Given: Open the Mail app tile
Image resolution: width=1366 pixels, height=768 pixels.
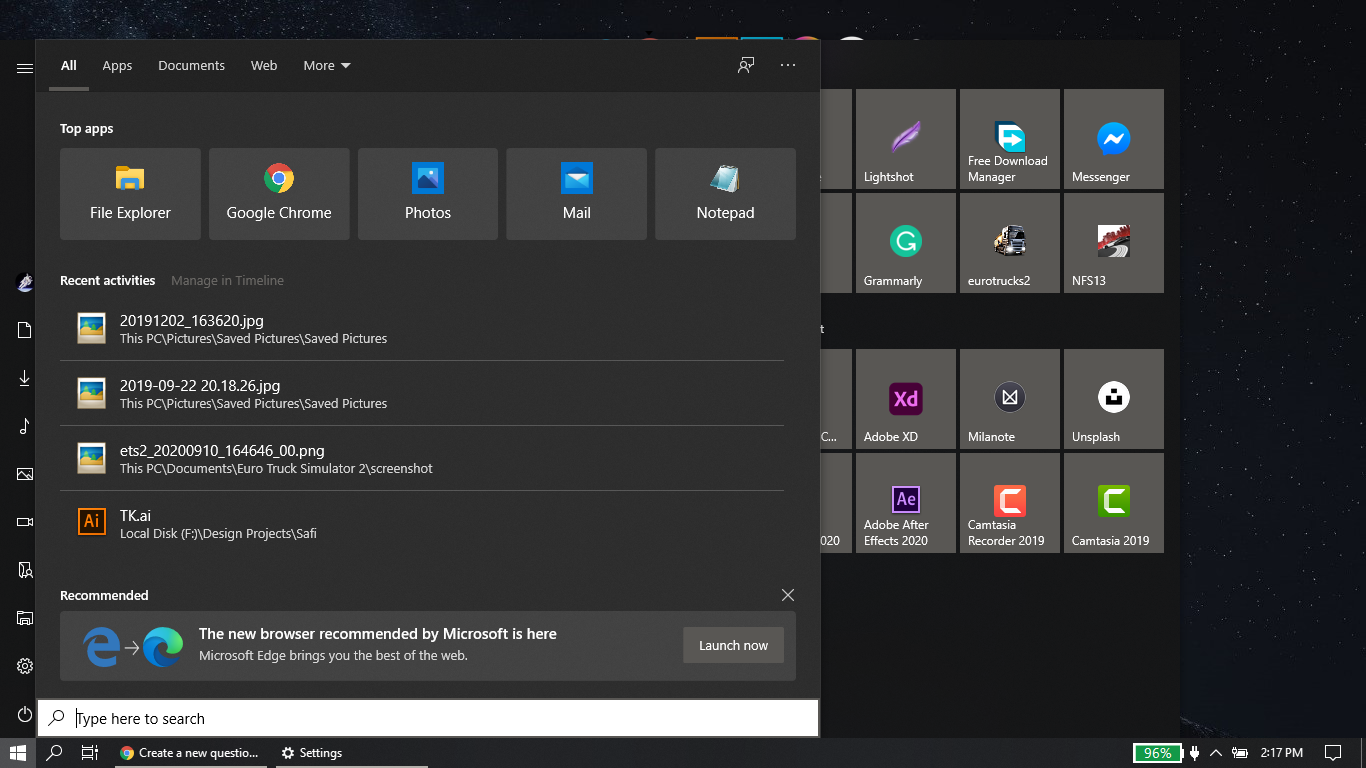Looking at the screenshot, I should coord(576,194).
